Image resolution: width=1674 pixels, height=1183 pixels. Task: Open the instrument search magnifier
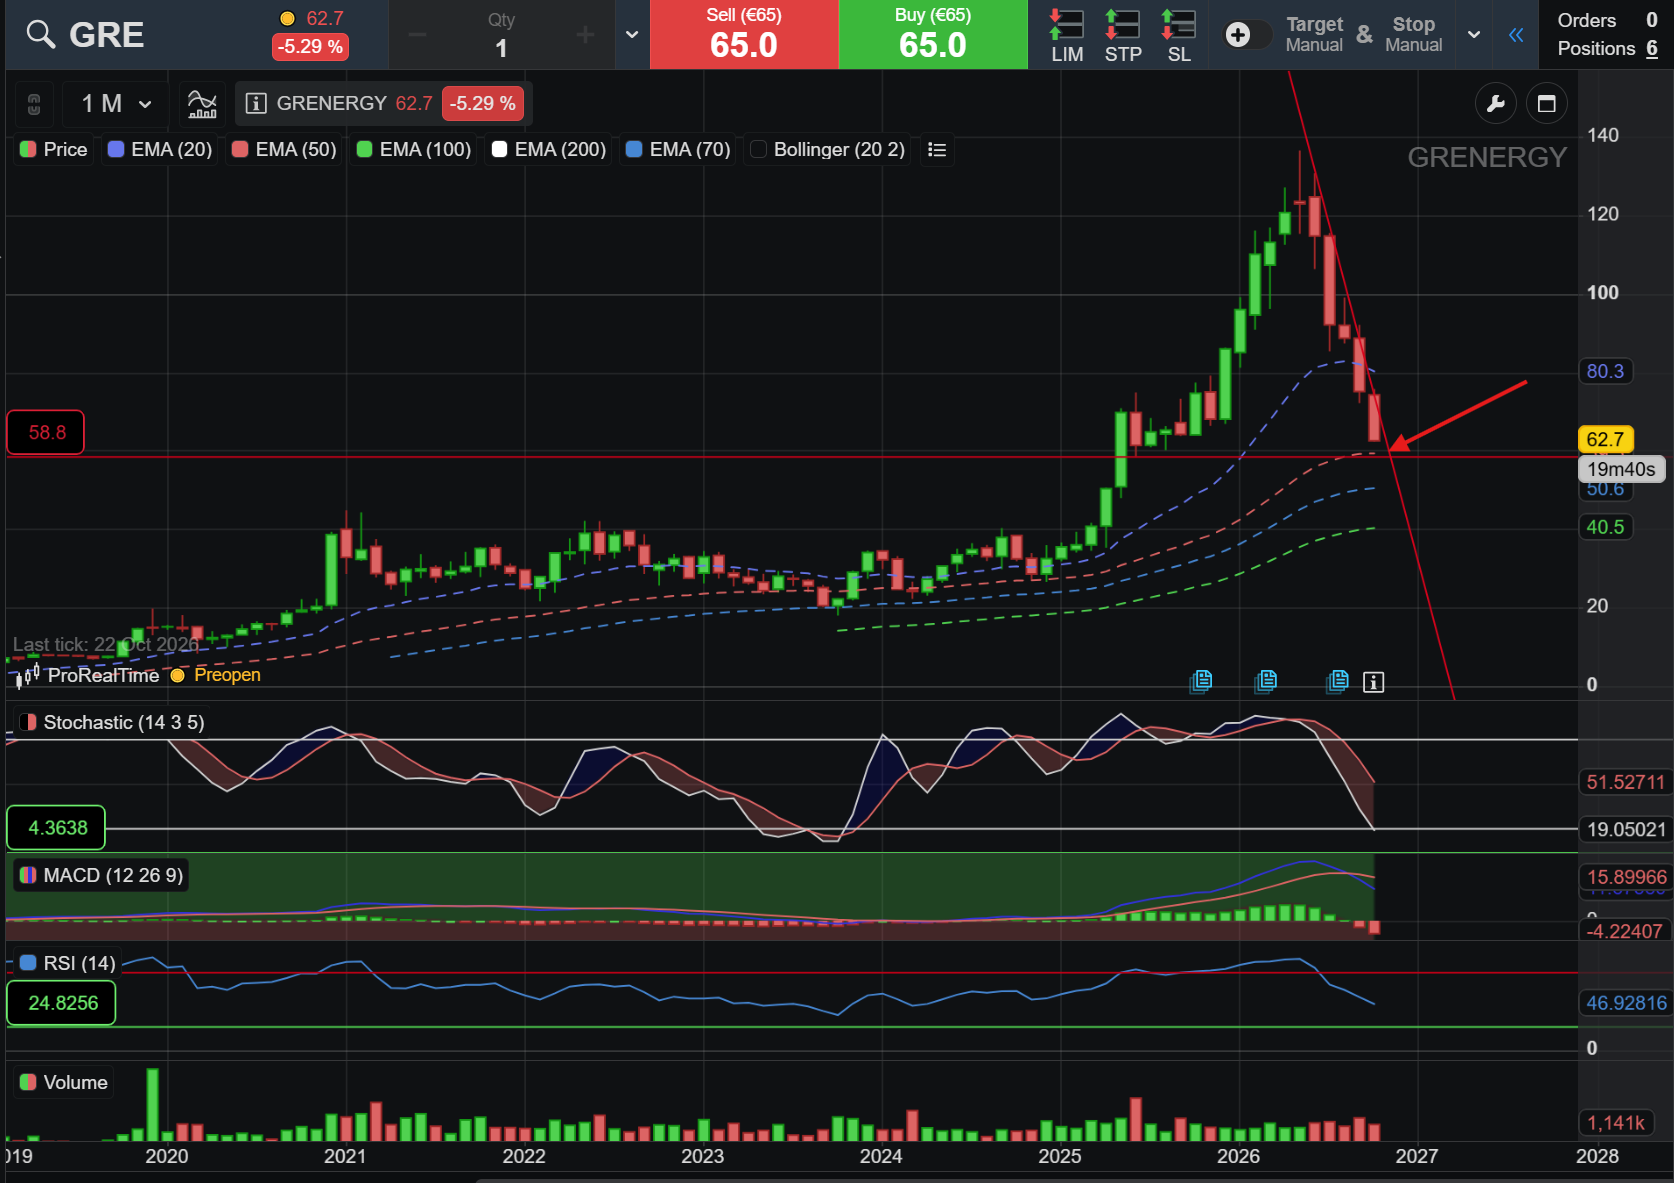(x=40, y=35)
